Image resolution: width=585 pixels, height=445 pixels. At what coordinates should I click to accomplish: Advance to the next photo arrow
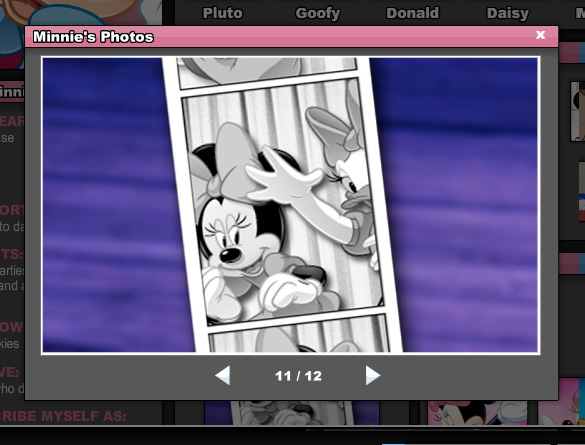373,375
